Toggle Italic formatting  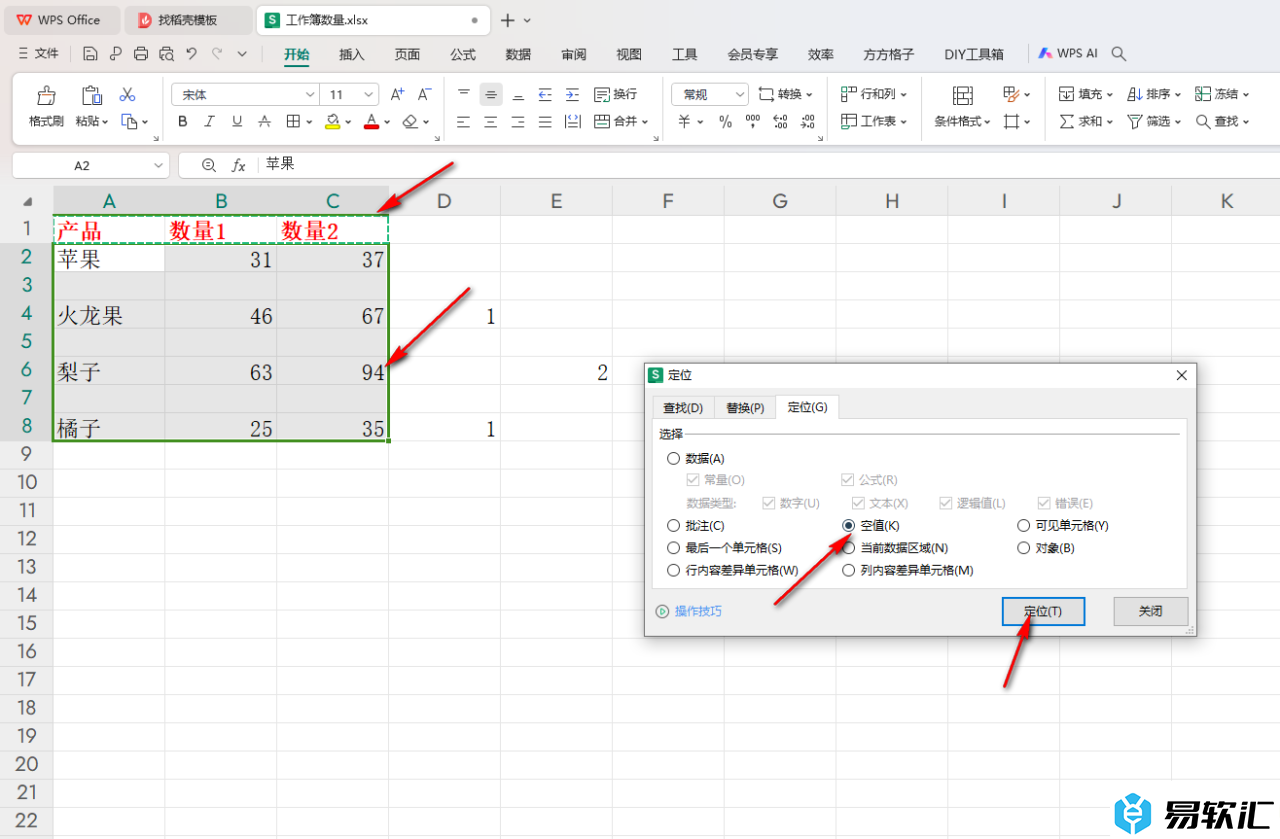point(209,122)
